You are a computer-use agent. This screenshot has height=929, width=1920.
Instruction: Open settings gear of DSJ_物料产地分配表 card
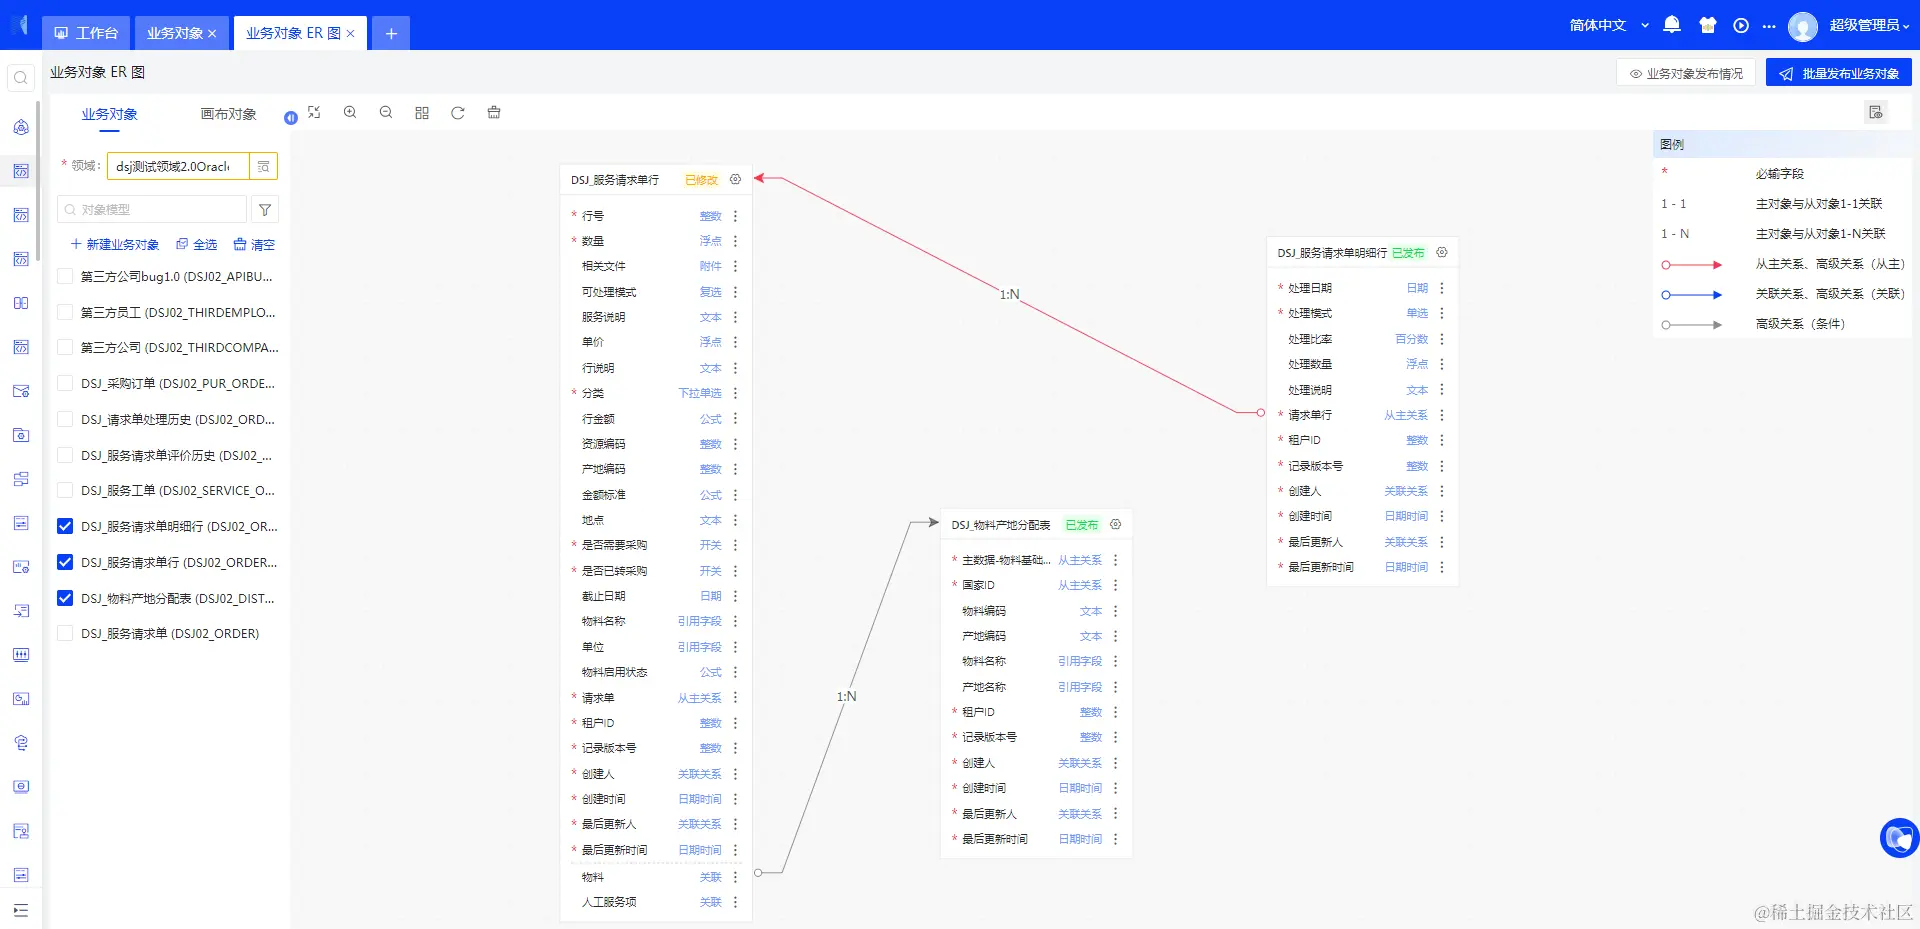[1116, 525]
